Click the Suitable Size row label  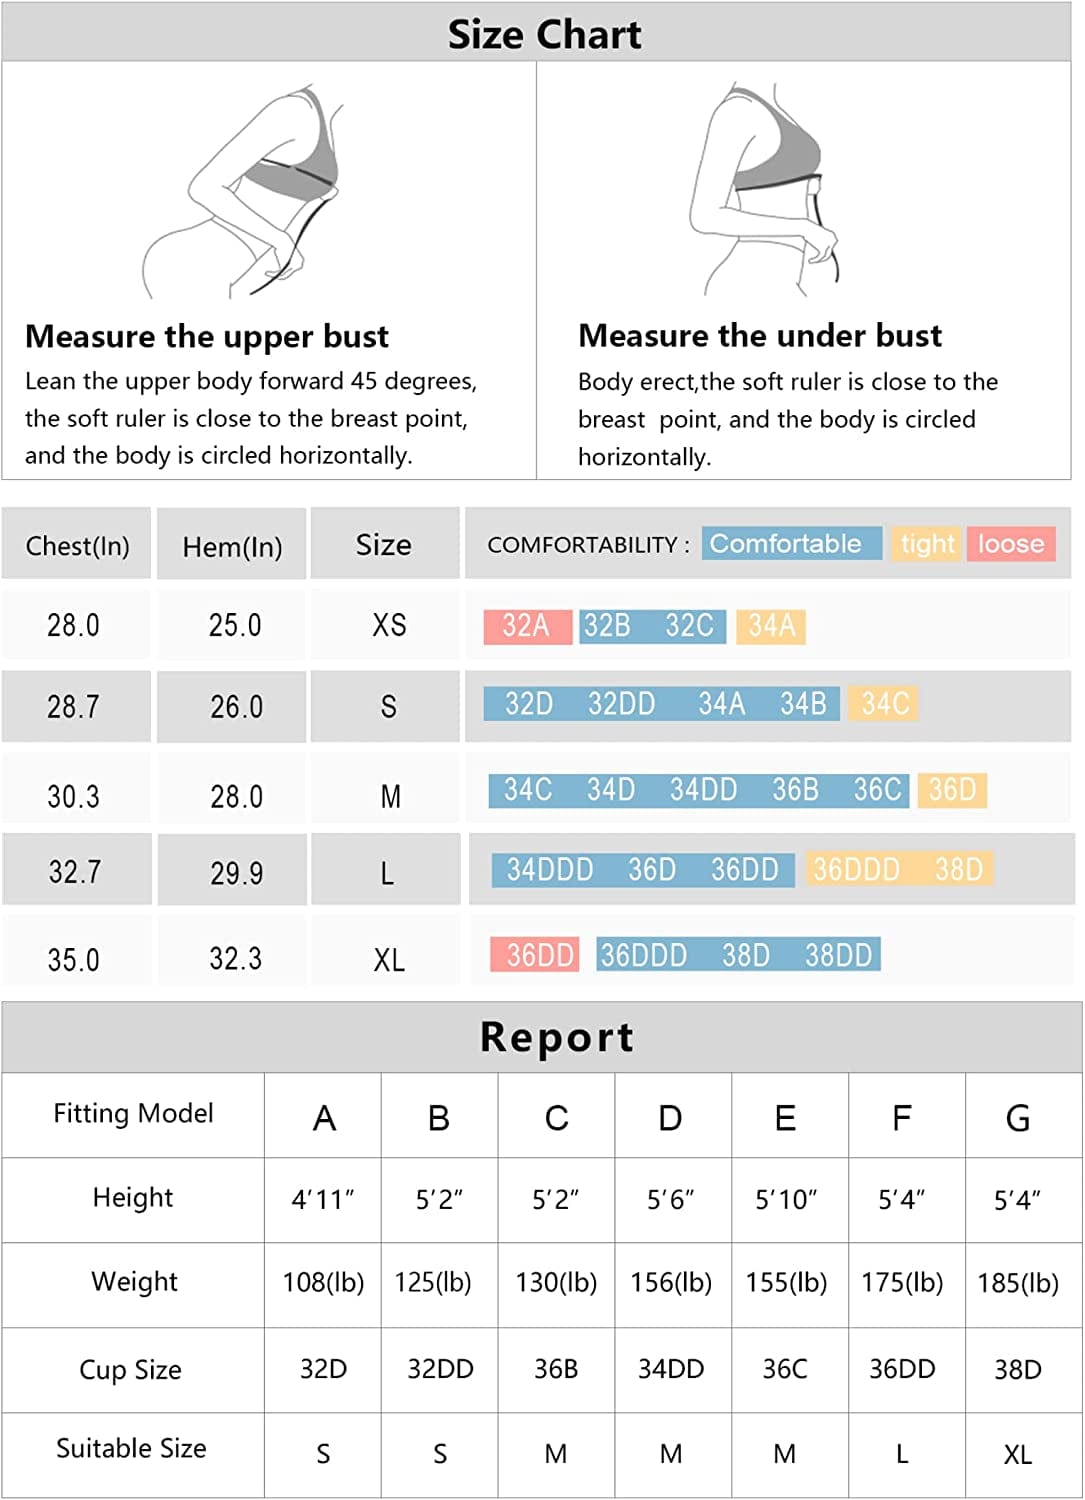131,1448
